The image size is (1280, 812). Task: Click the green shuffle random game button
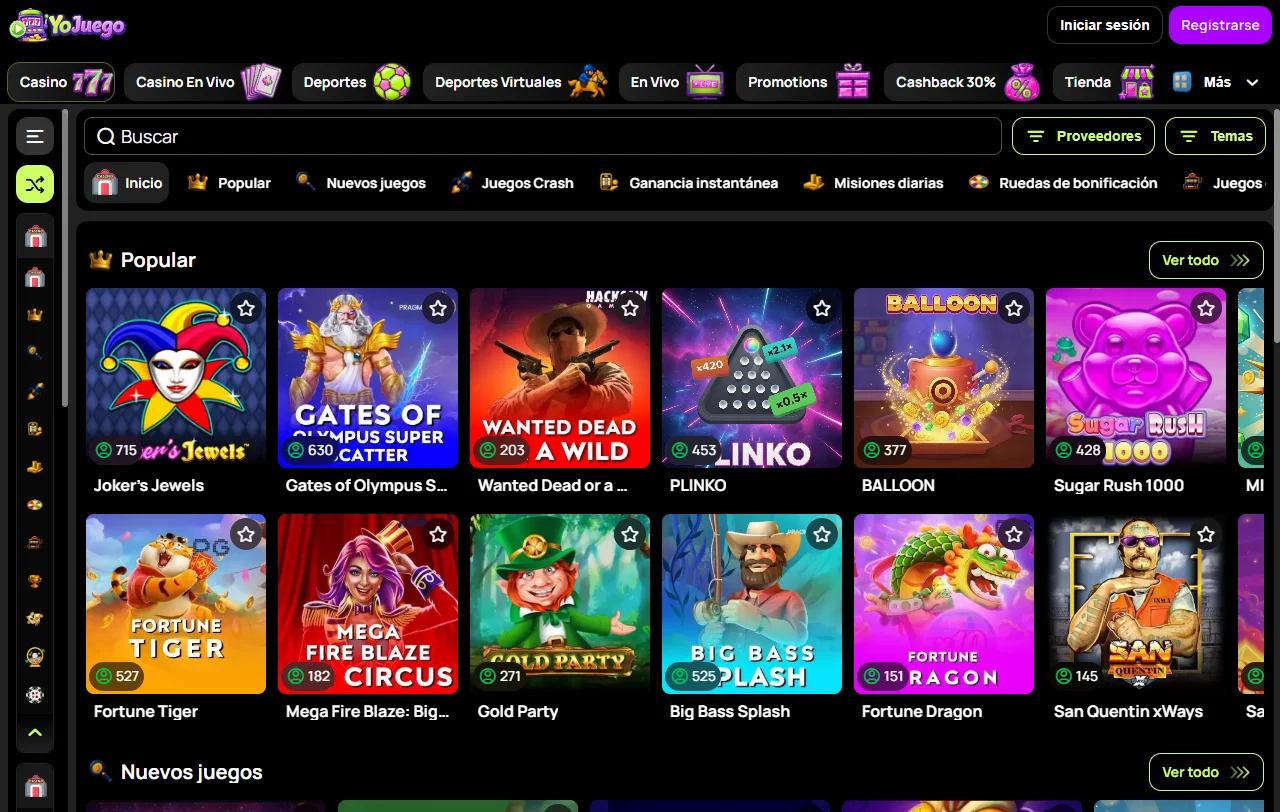tap(35, 184)
